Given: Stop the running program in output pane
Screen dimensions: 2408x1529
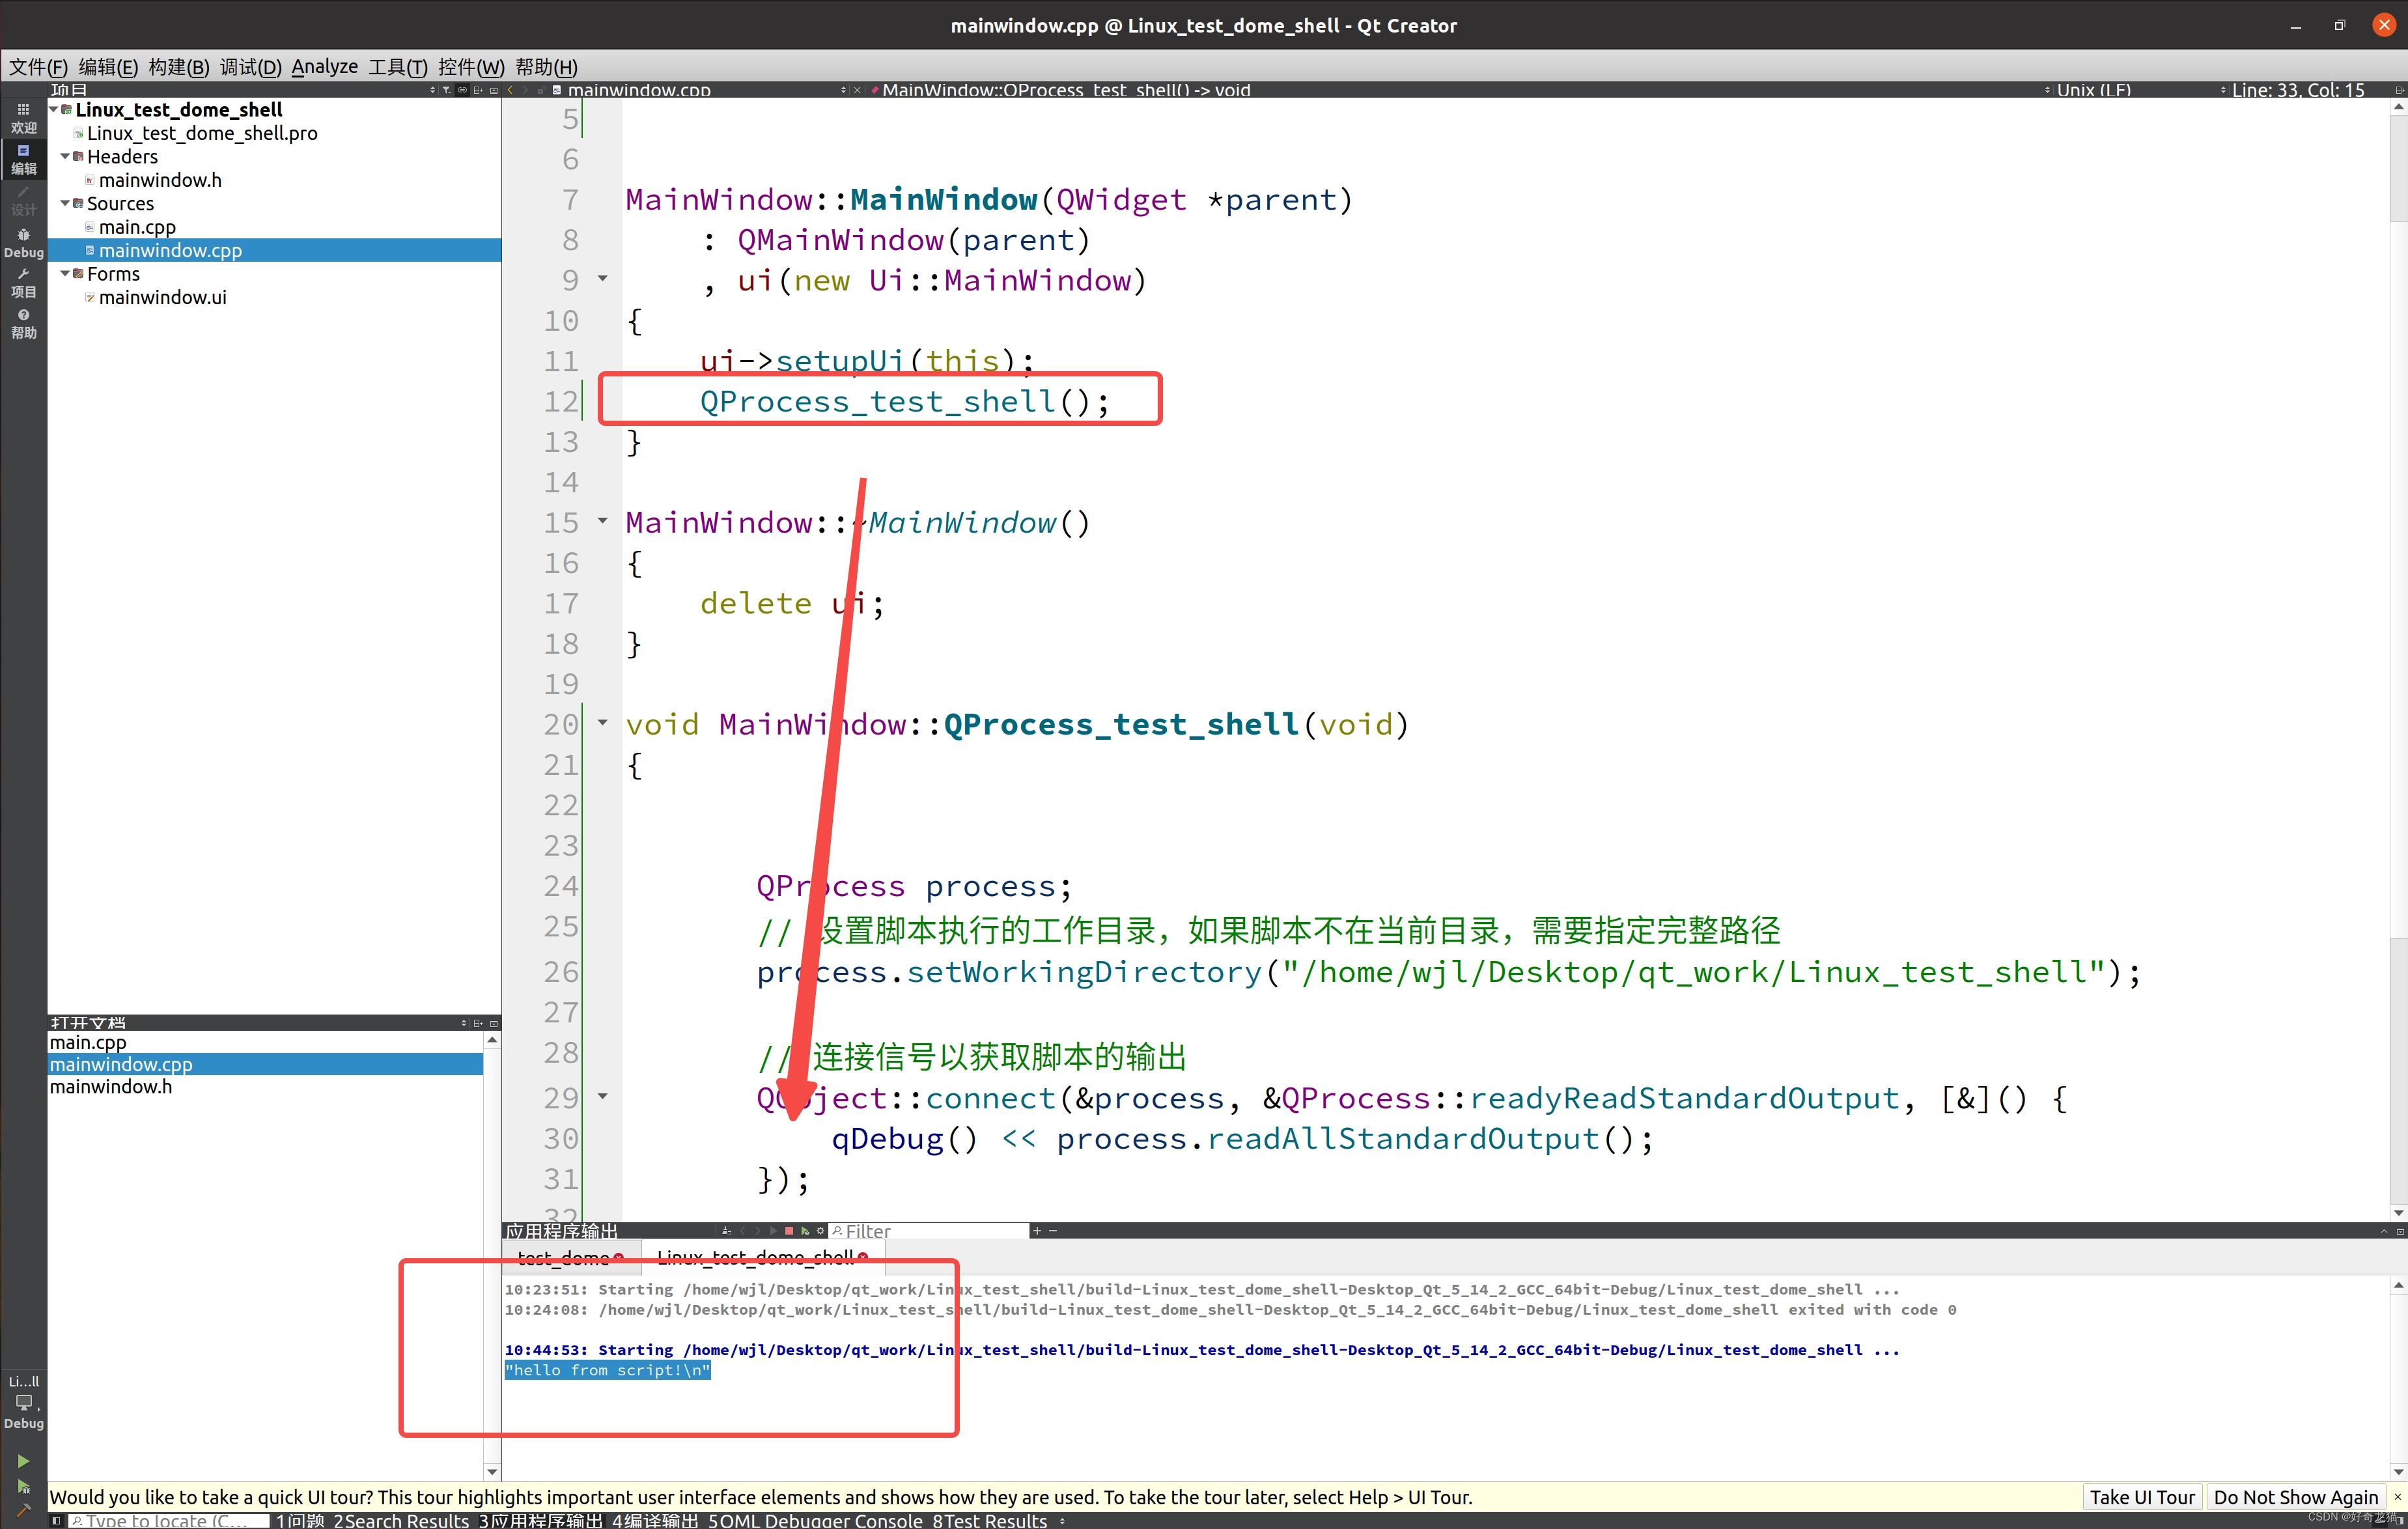Looking at the screenshot, I should pos(789,1231).
